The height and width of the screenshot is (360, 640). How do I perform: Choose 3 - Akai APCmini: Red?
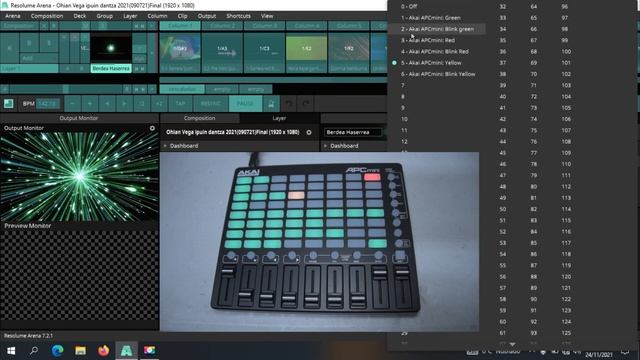click(x=428, y=40)
